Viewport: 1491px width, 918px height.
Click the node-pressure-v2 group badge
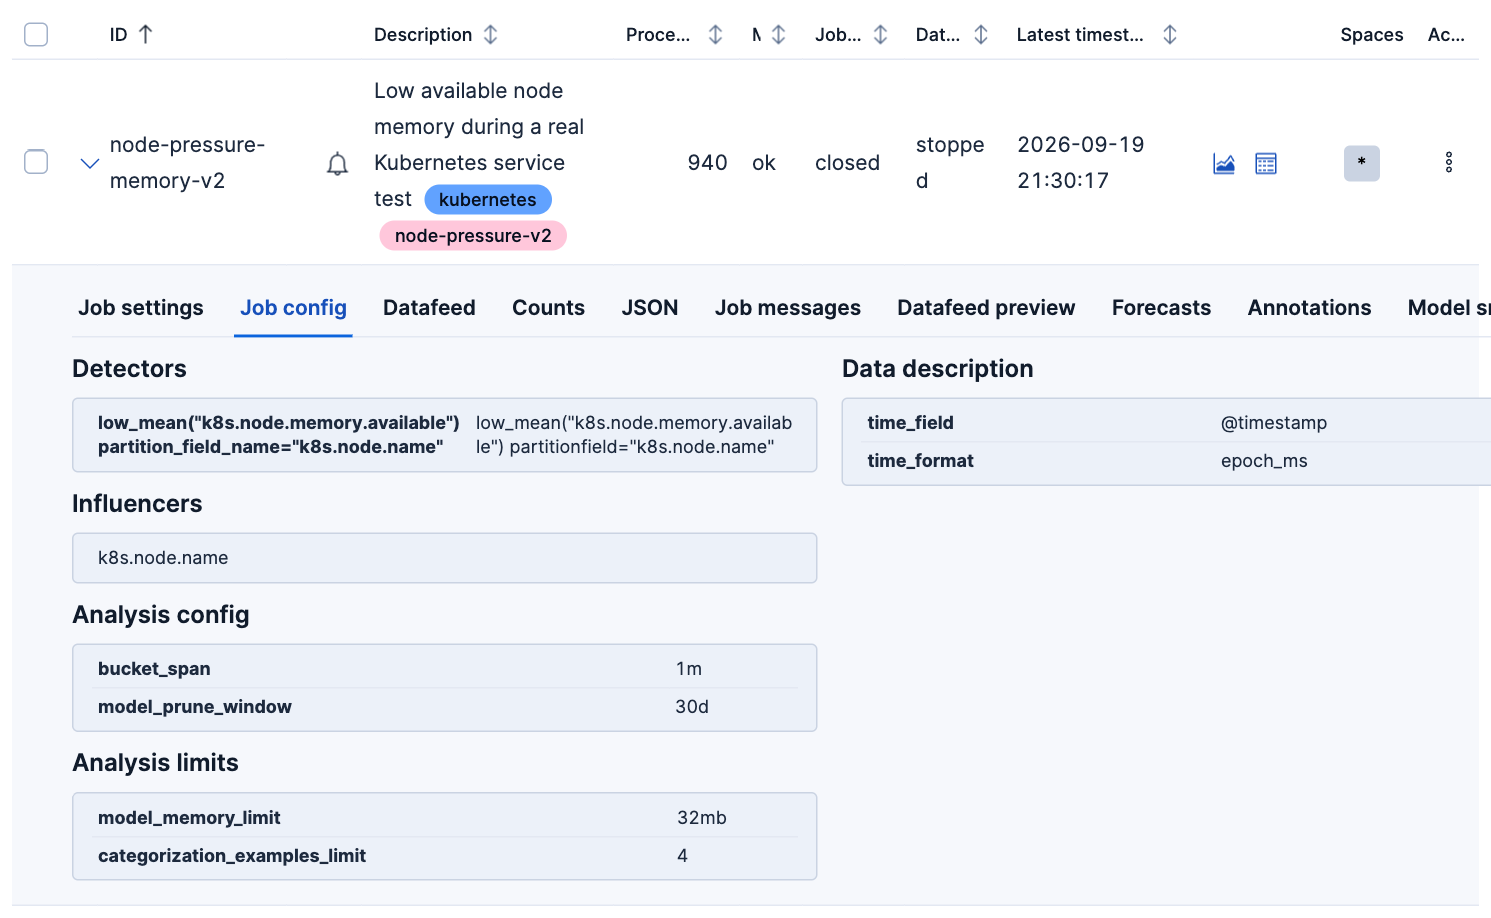point(473,236)
